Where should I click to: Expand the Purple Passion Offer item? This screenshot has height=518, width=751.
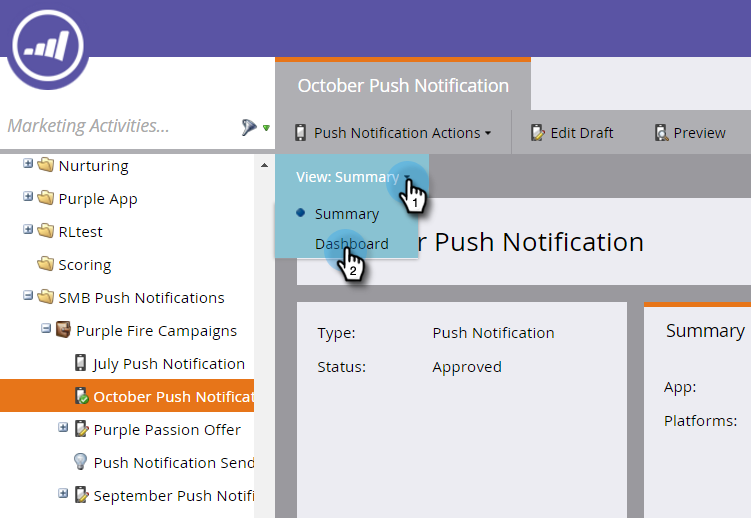63,428
